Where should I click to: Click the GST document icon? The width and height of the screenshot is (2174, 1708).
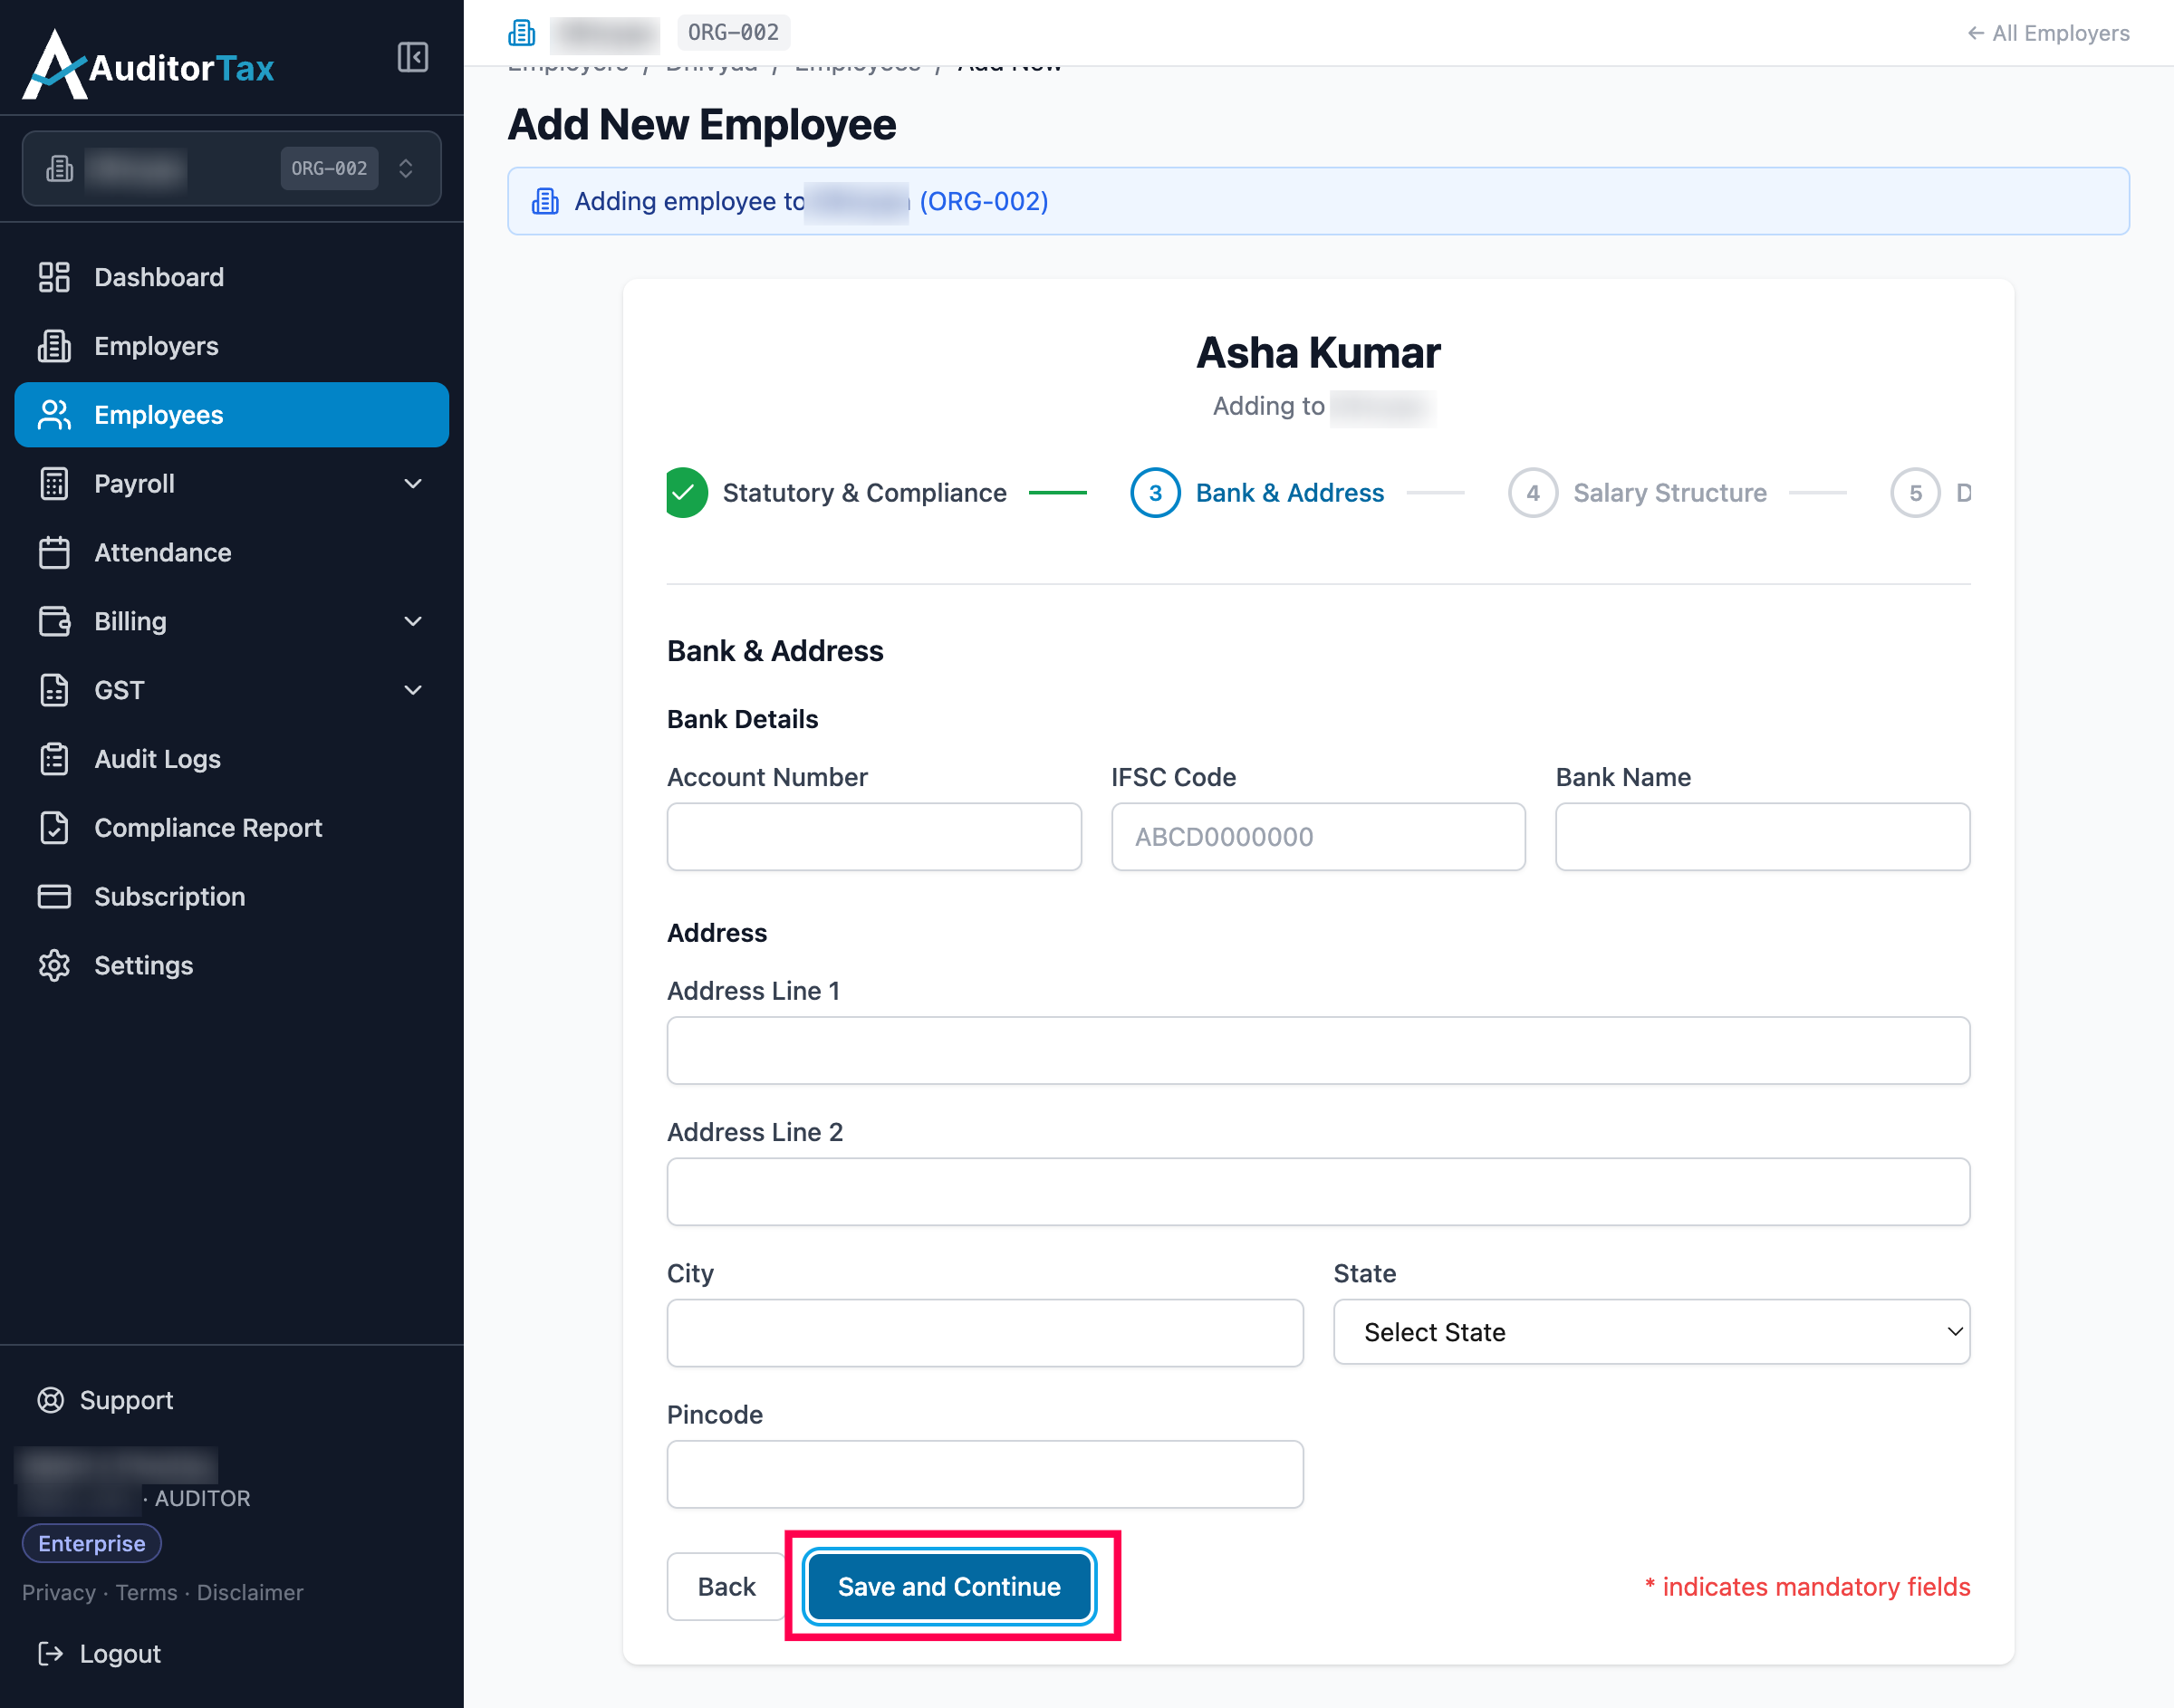(54, 690)
